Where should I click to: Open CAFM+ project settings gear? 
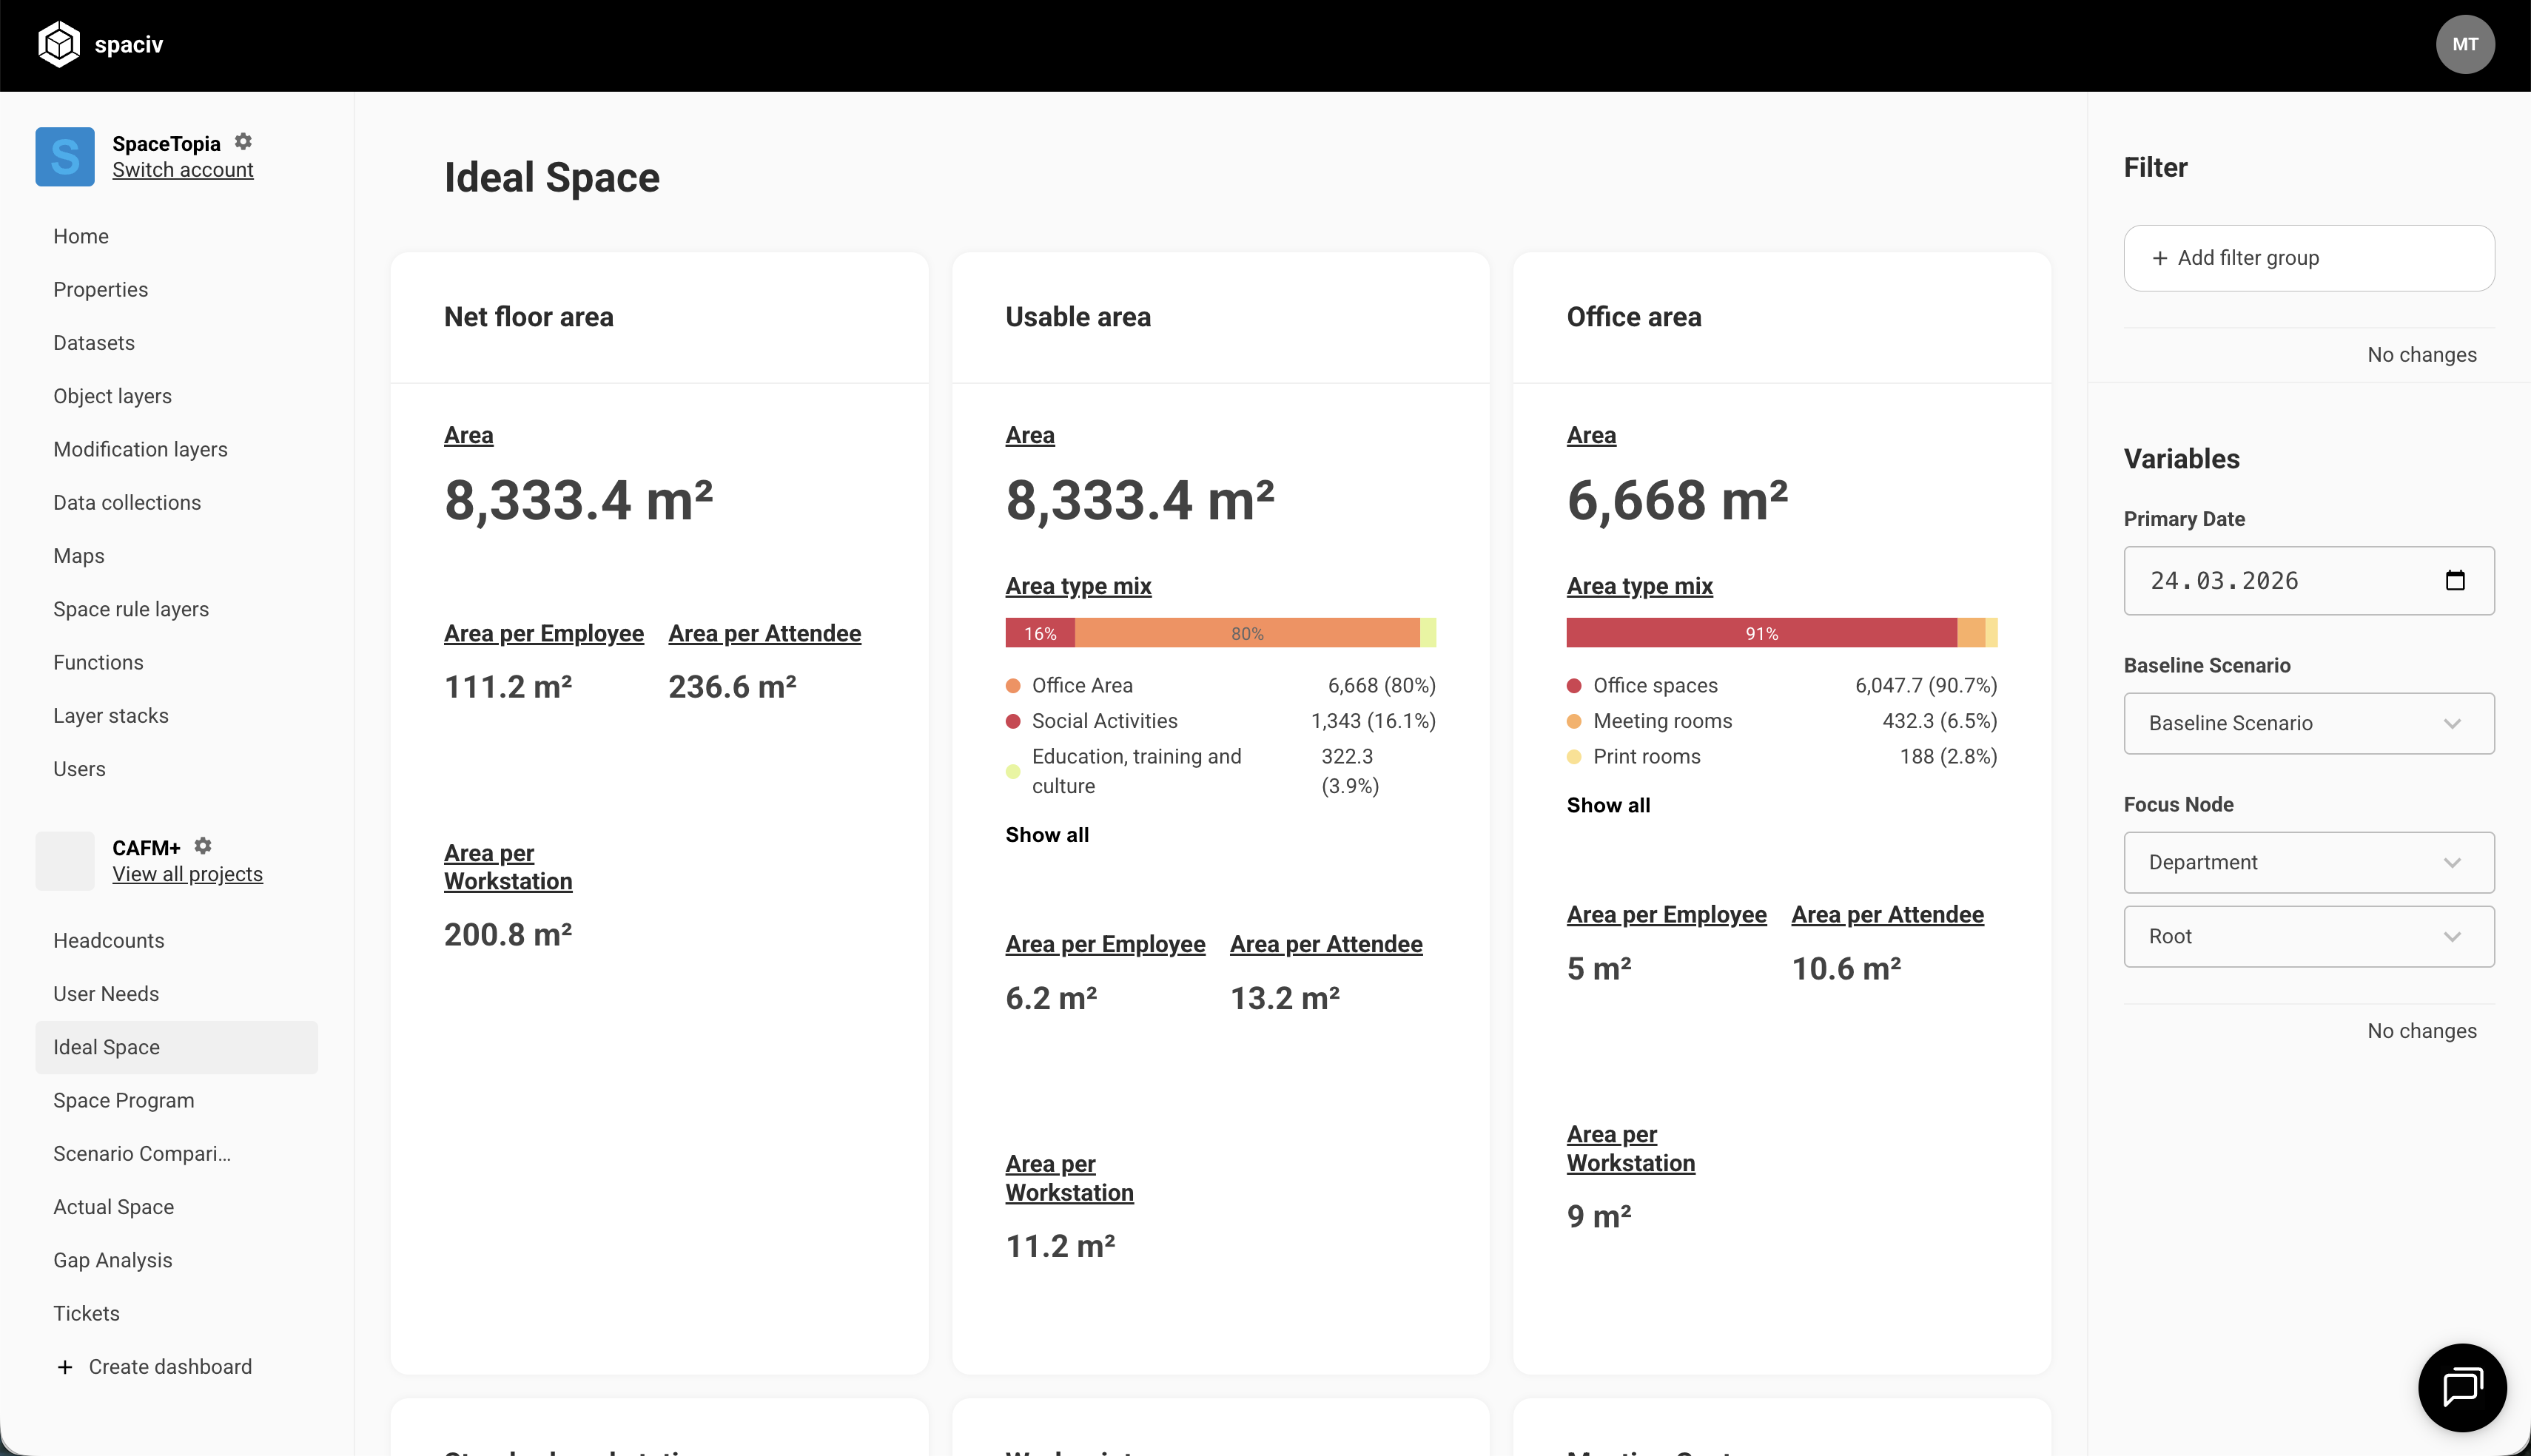[x=203, y=846]
